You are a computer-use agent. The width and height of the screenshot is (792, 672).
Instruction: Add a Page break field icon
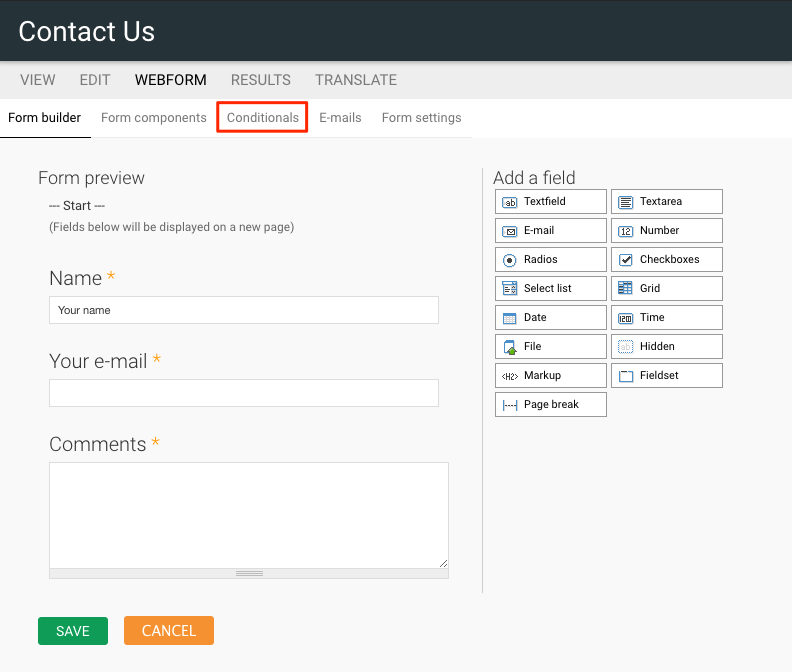tap(510, 405)
